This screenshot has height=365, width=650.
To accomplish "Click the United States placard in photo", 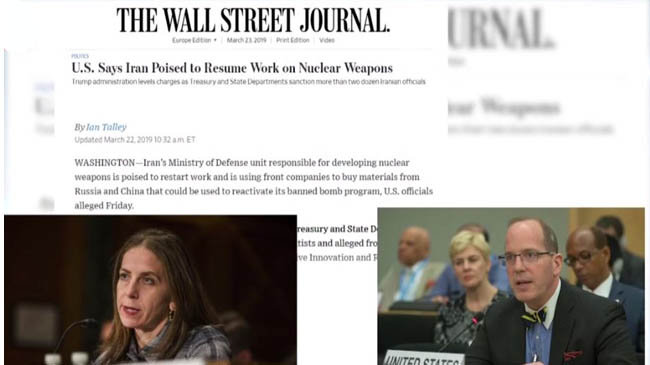I will point(423,358).
